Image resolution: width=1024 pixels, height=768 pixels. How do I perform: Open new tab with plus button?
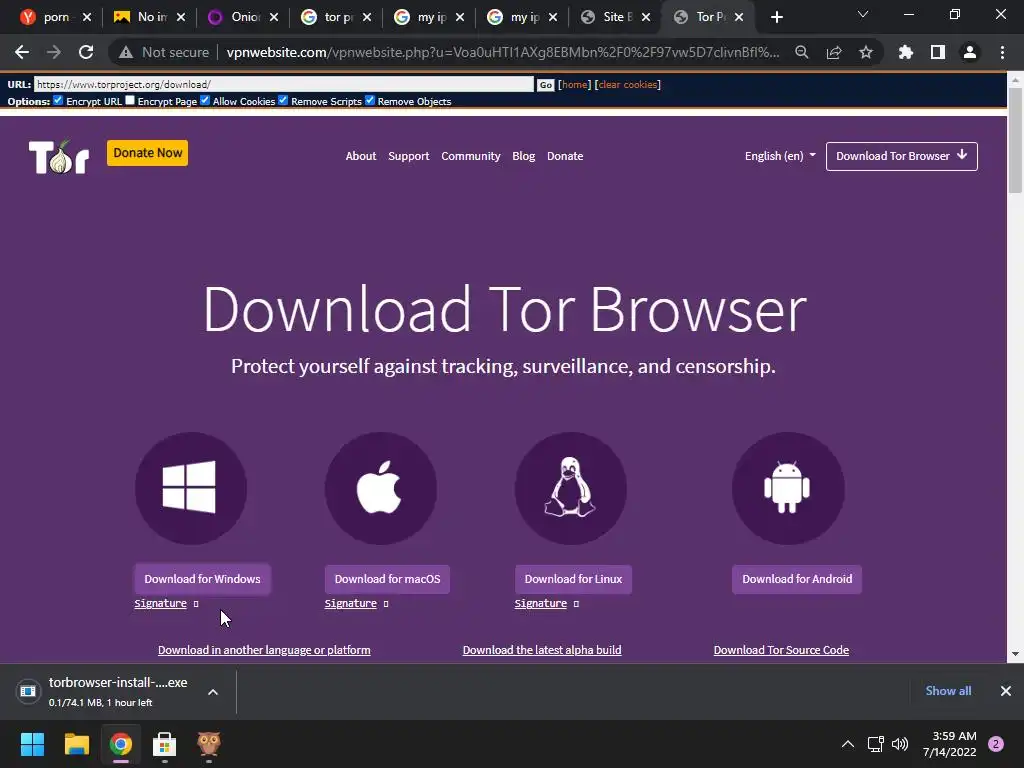tap(776, 17)
